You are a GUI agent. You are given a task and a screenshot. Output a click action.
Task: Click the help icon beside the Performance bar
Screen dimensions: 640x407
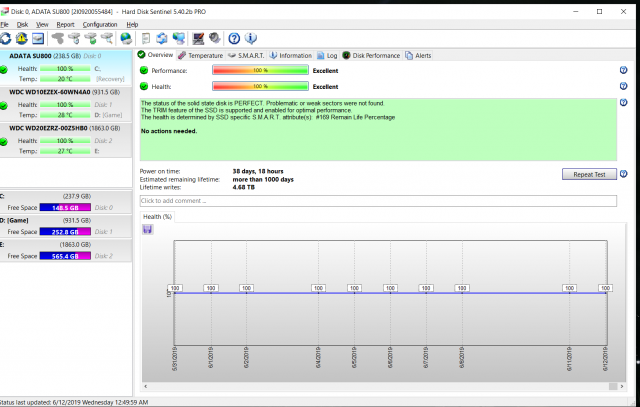(x=623, y=72)
